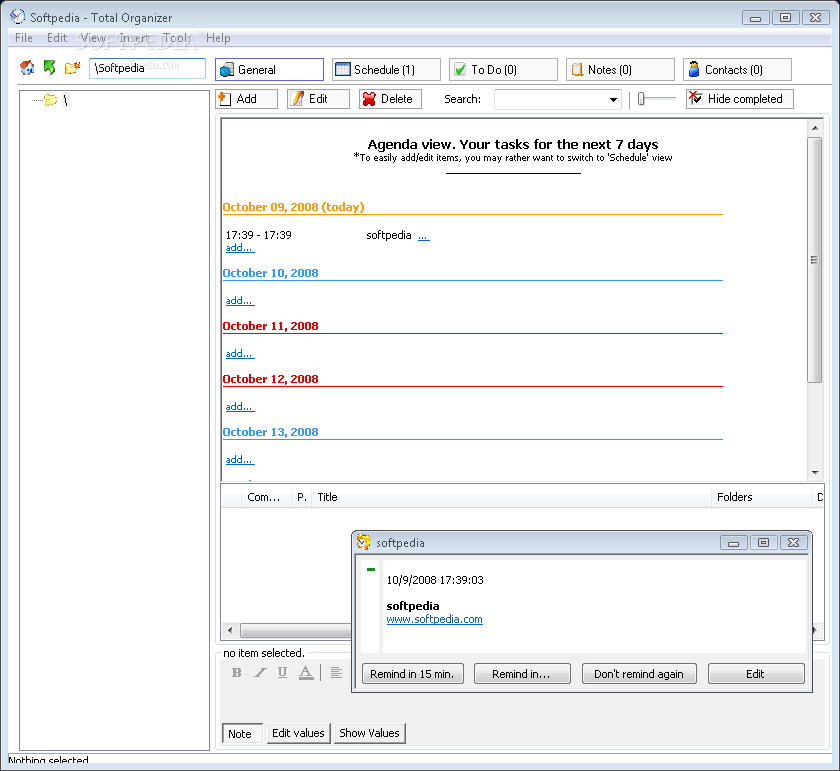
Task: Click the Folders column header
Action: tap(761, 497)
